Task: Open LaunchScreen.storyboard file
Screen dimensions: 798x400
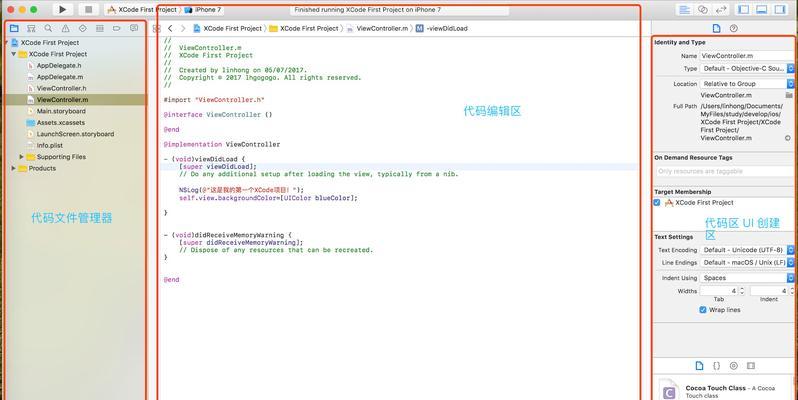Action: tap(75, 134)
